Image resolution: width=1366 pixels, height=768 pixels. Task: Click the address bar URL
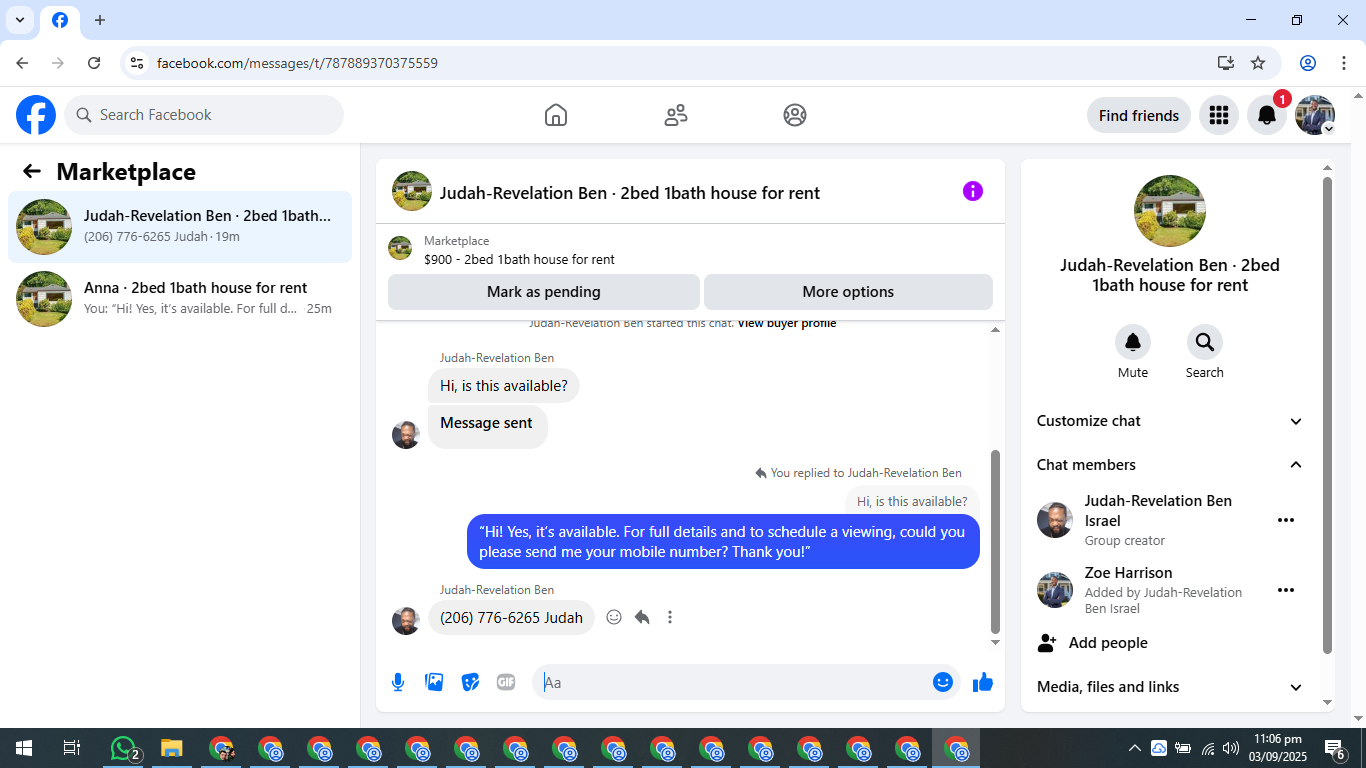tap(297, 63)
